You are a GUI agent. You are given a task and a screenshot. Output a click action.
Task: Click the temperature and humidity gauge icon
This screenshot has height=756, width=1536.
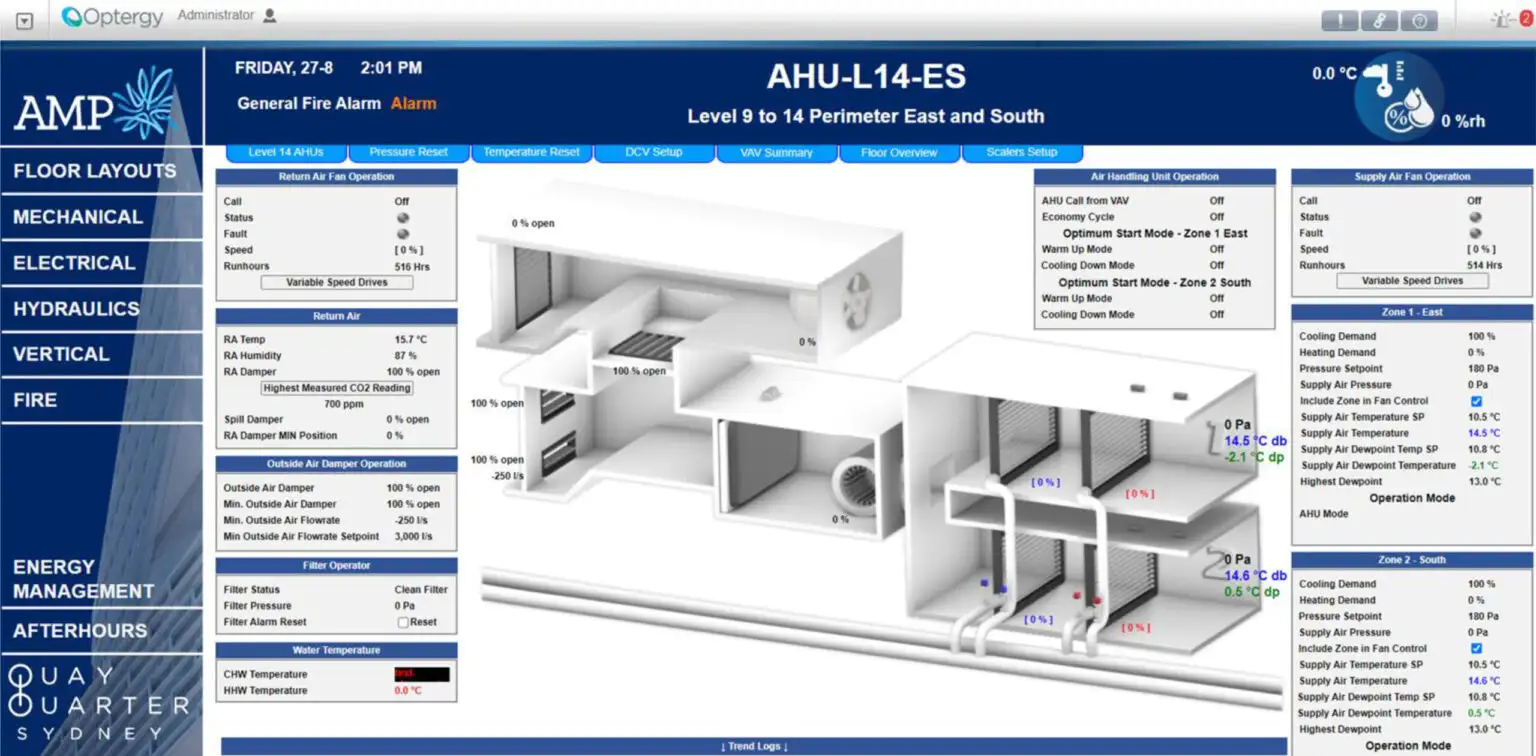1398,97
